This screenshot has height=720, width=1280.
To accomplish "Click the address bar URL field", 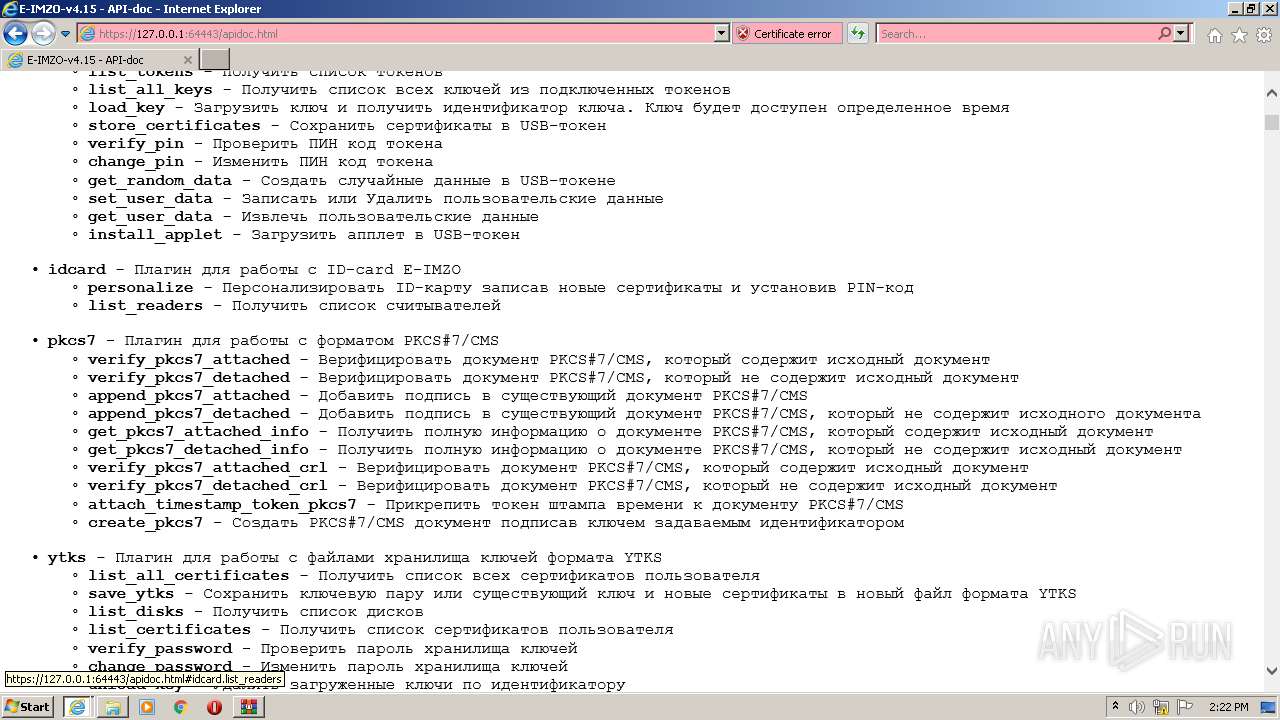I will pos(397,34).
